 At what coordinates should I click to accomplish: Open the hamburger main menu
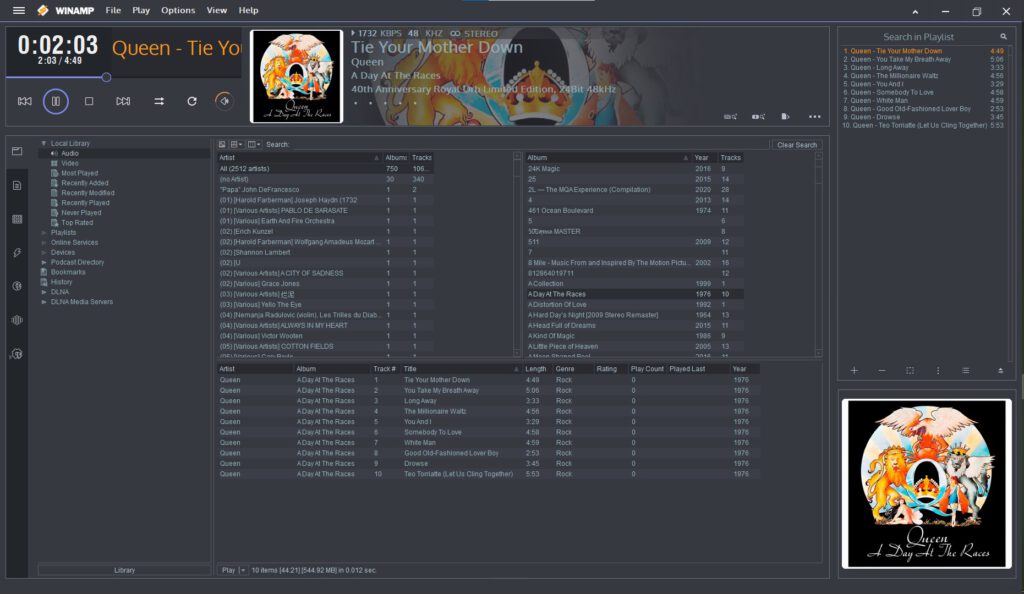coord(19,10)
